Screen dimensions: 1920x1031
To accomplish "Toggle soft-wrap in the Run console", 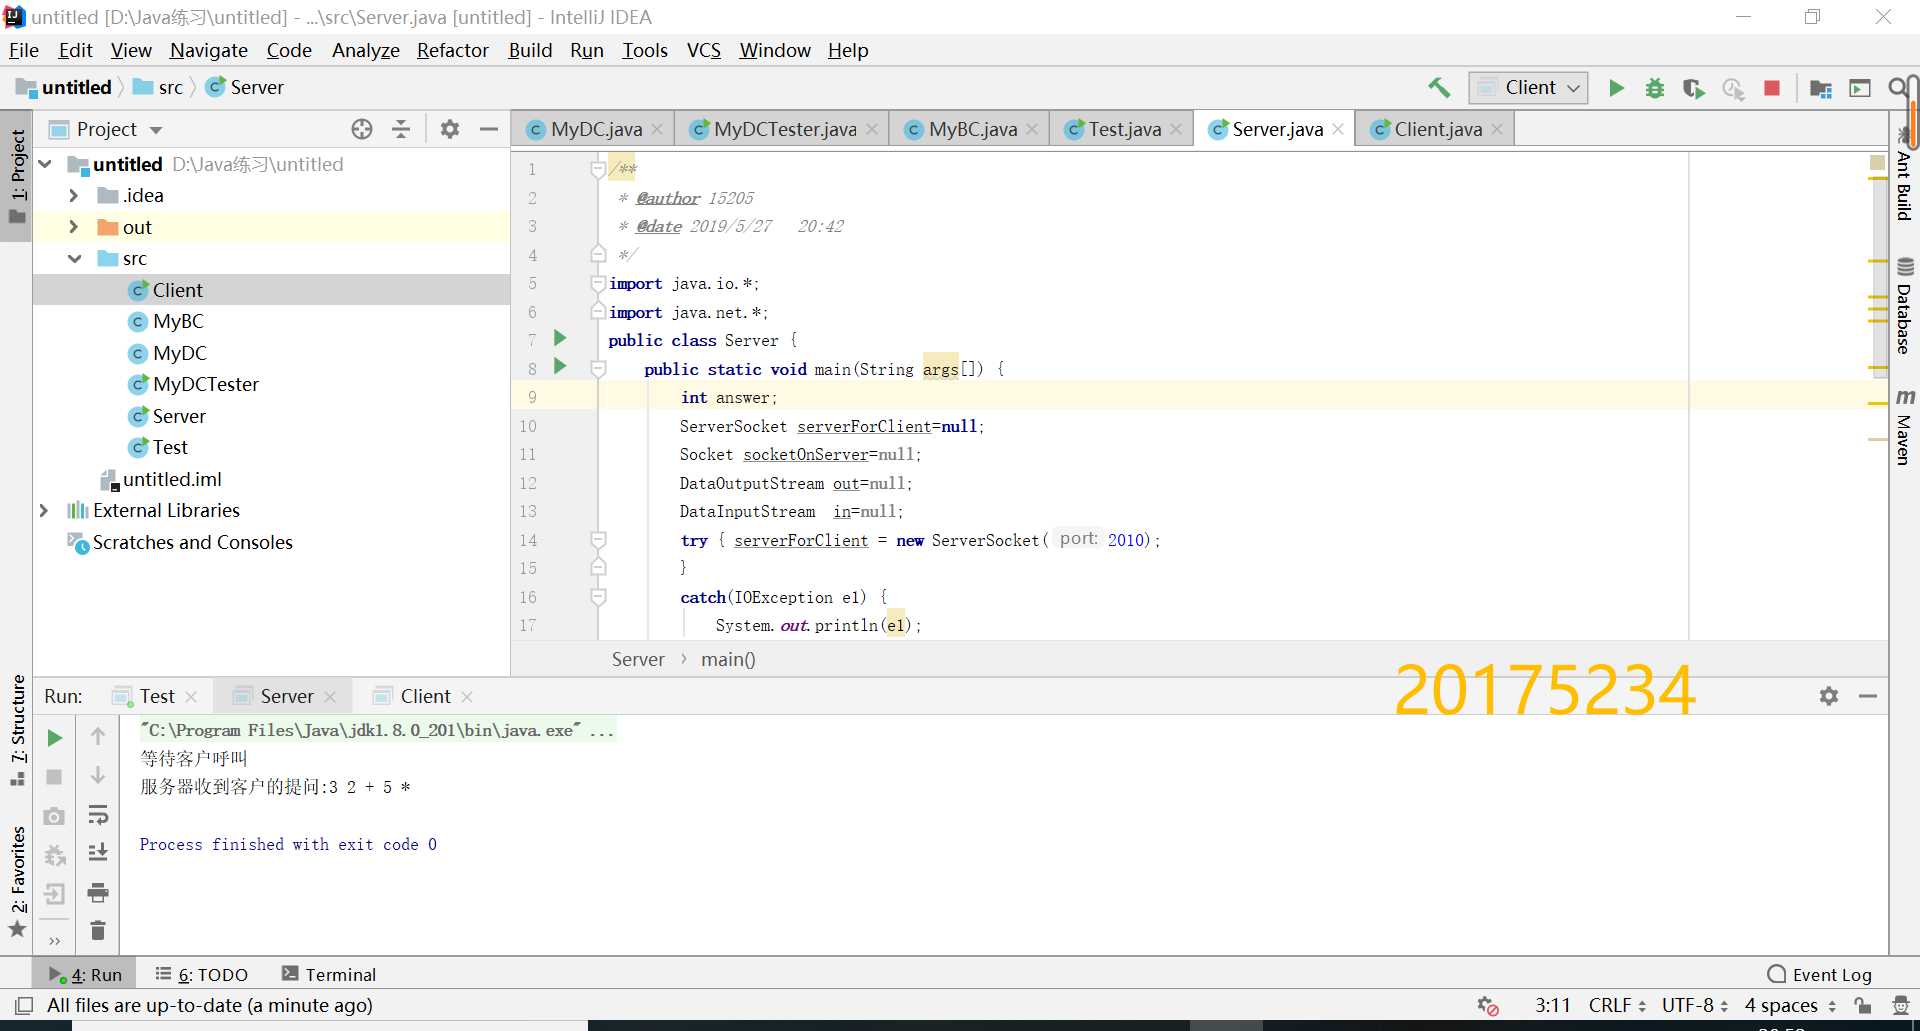I will [x=98, y=815].
